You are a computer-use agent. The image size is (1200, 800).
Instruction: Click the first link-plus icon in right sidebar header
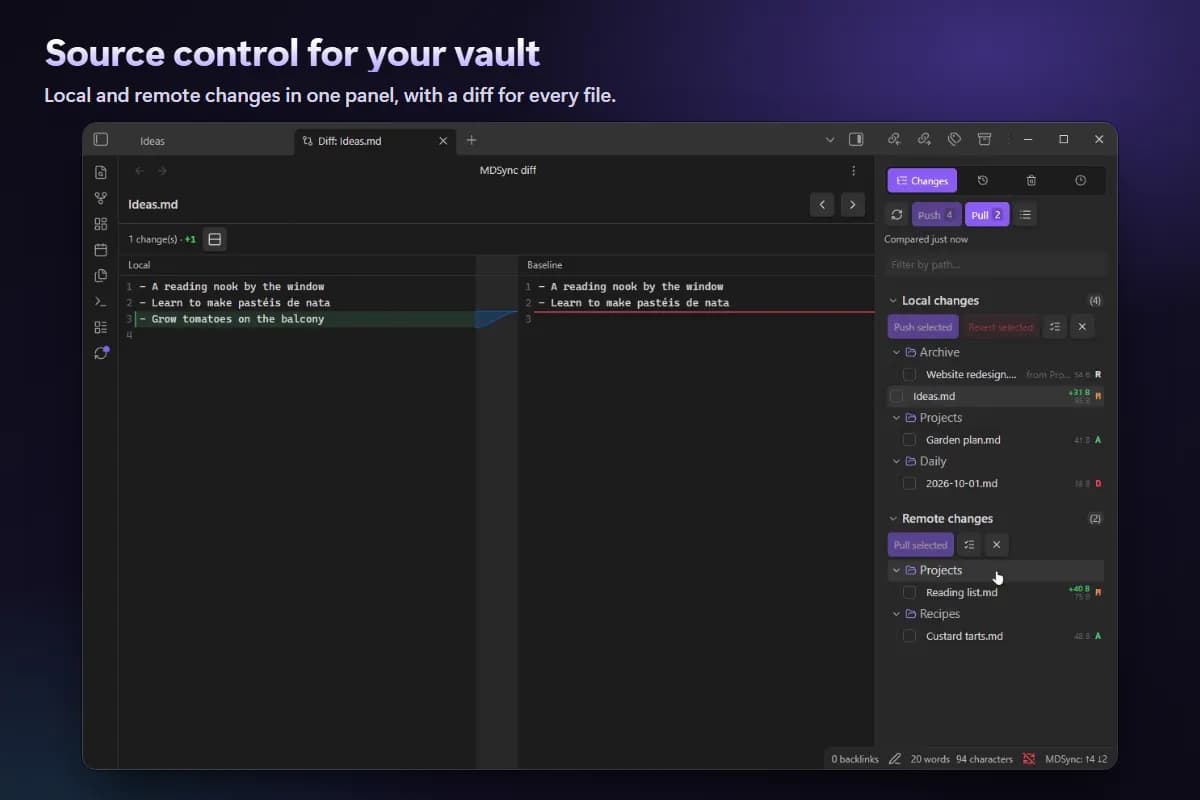(895, 139)
